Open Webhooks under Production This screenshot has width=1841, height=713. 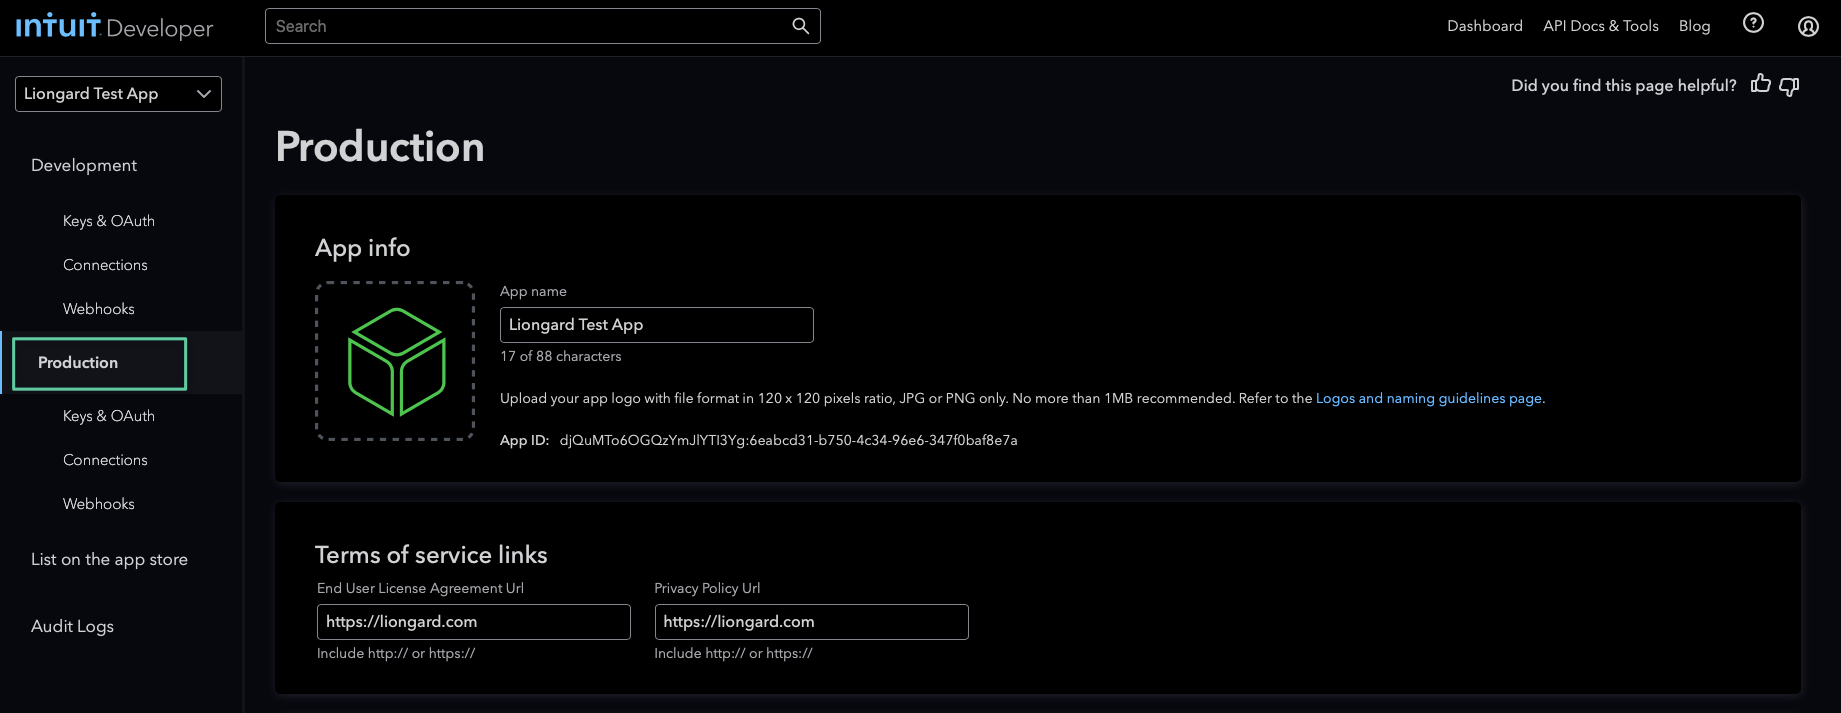99,504
